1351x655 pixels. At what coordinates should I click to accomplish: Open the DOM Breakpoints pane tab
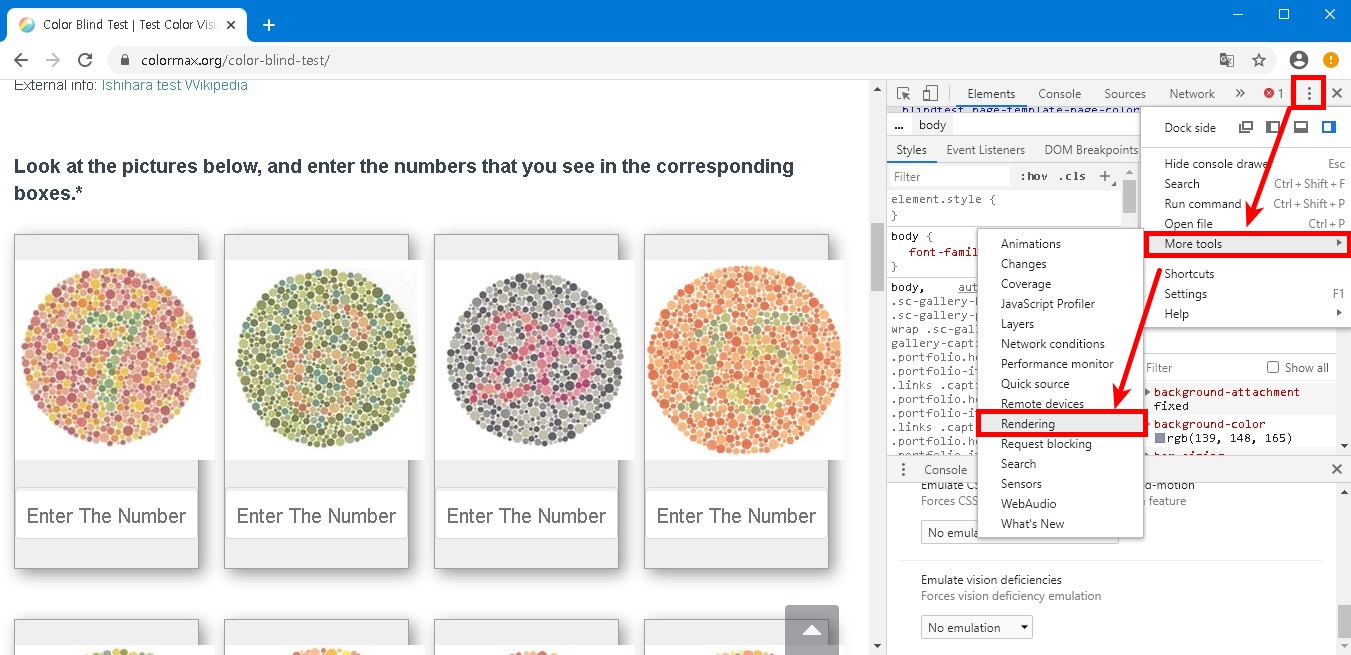tap(1091, 150)
